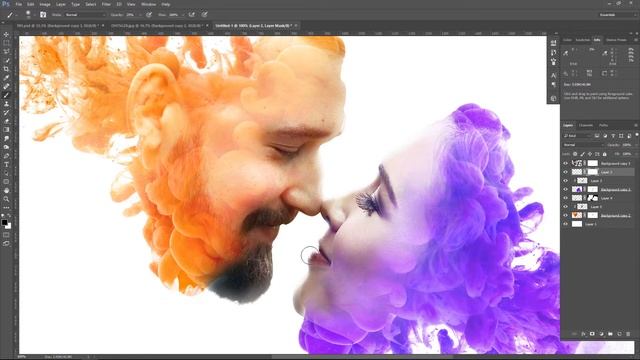Toggle visibility of clipped layer below Layer 4
The width and height of the screenshot is (640, 360).
[x=565, y=207]
